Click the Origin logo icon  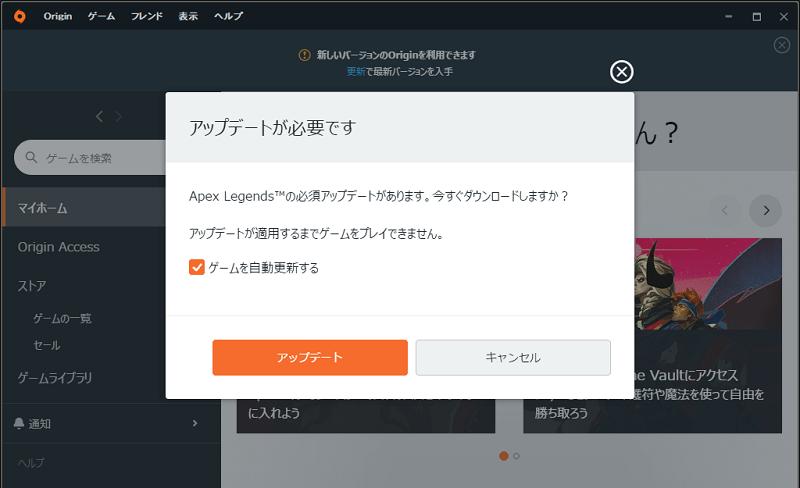pyautogui.click(x=19, y=16)
